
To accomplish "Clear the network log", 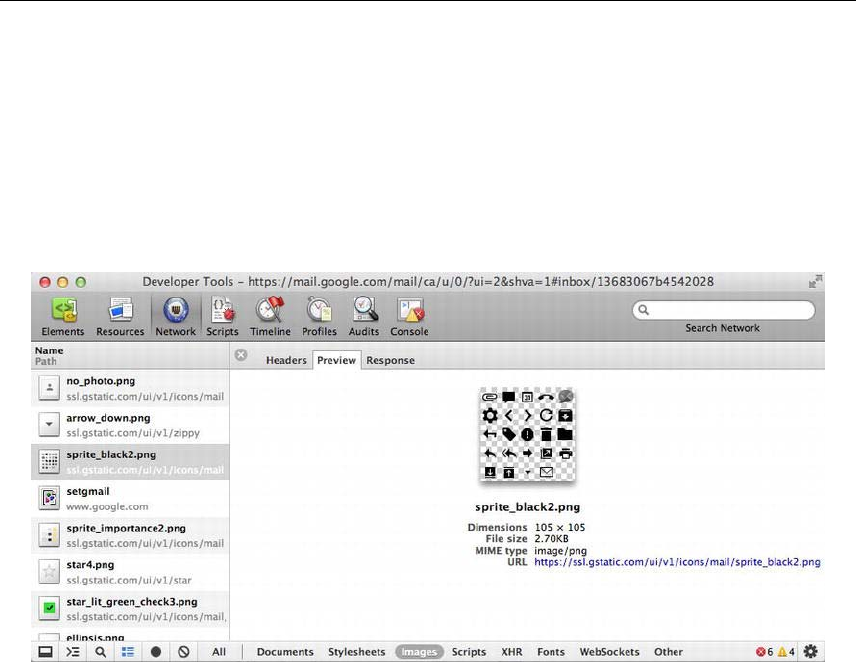I will click(x=184, y=652).
